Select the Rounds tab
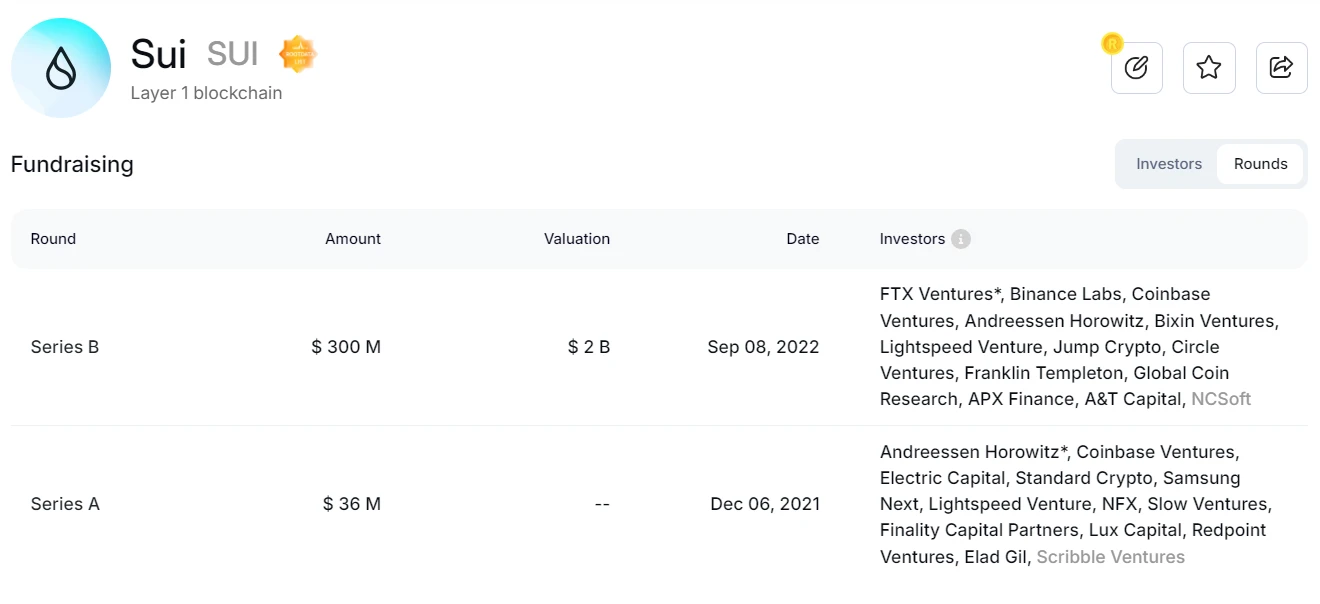1320x604 pixels. point(1260,164)
